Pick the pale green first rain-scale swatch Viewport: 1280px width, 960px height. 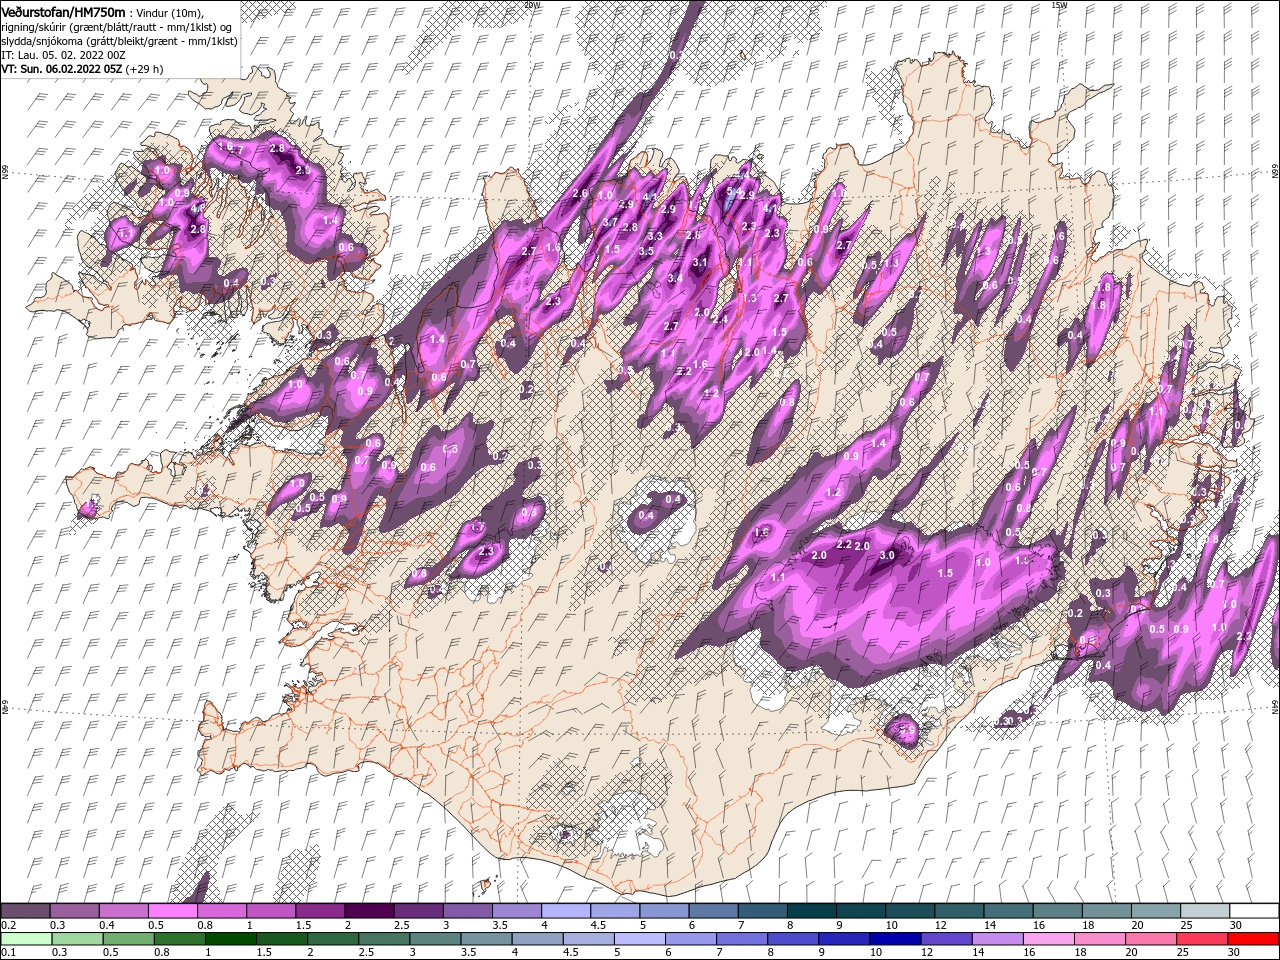tap(25, 939)
